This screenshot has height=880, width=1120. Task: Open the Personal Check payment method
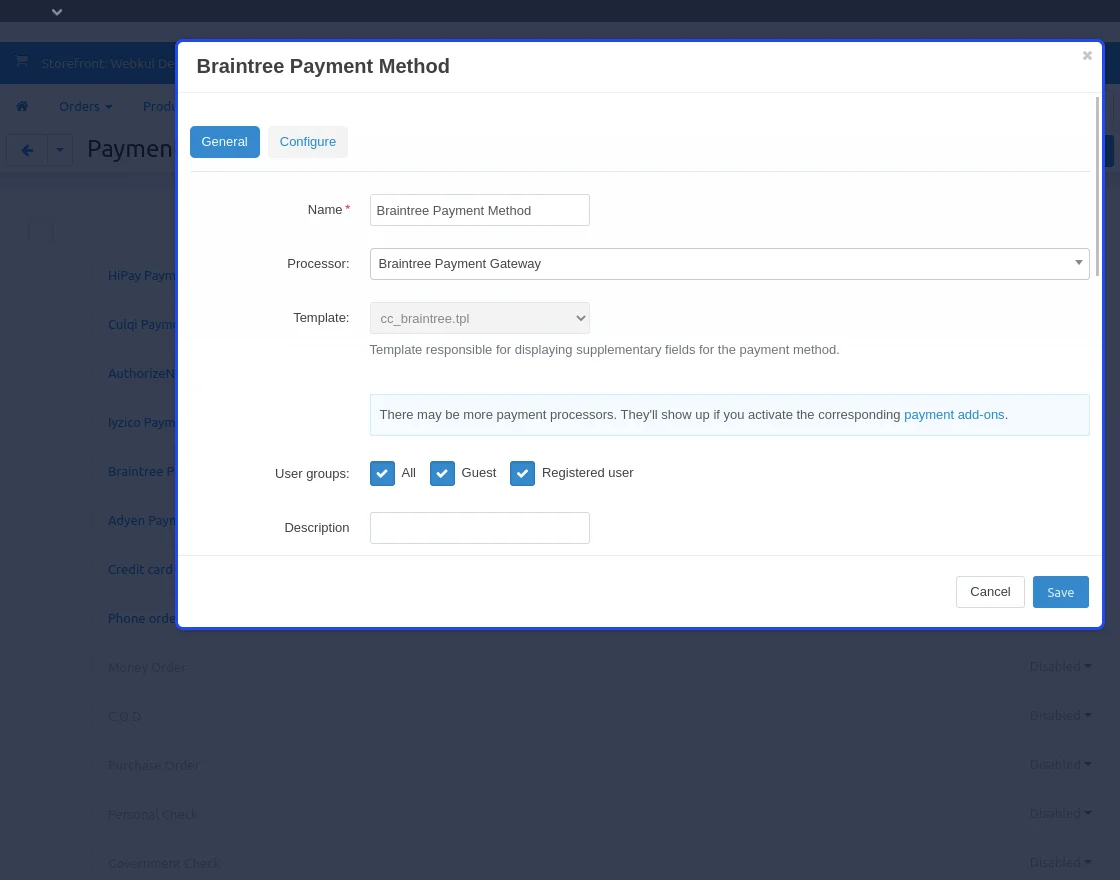pos(152,814)
